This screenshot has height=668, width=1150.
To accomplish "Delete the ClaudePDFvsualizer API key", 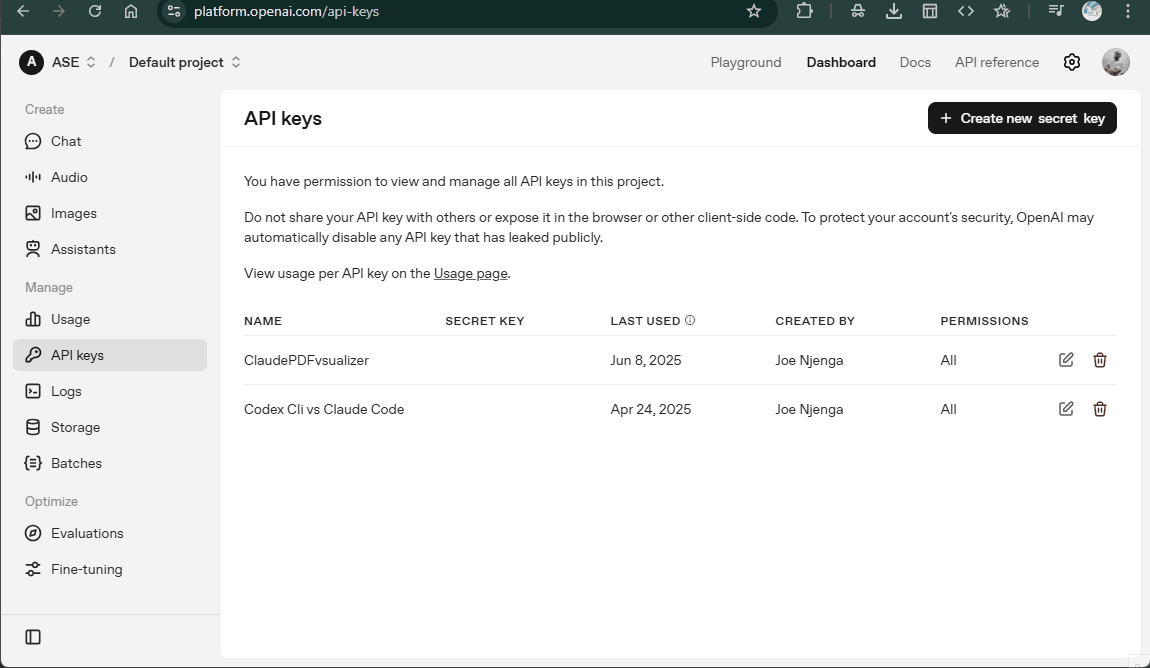I will [1099, 360].
